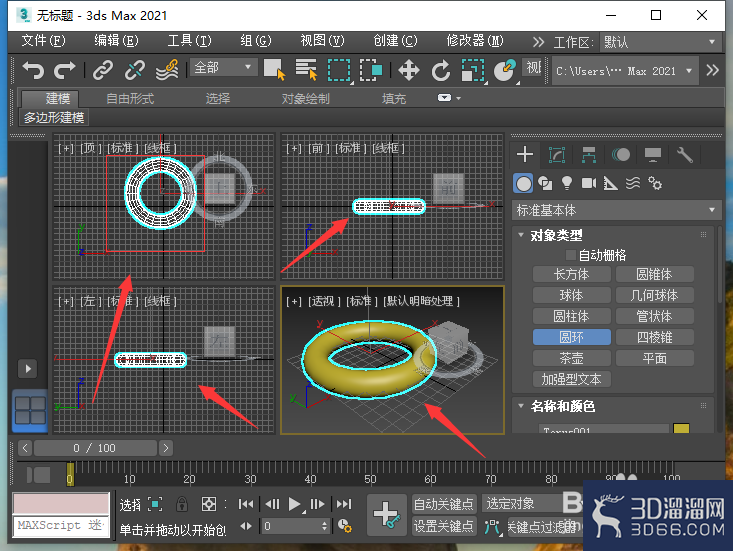Screen dimensions: 733x551
Task: Open the 文件(F) menu
Action: pos(43,41)
